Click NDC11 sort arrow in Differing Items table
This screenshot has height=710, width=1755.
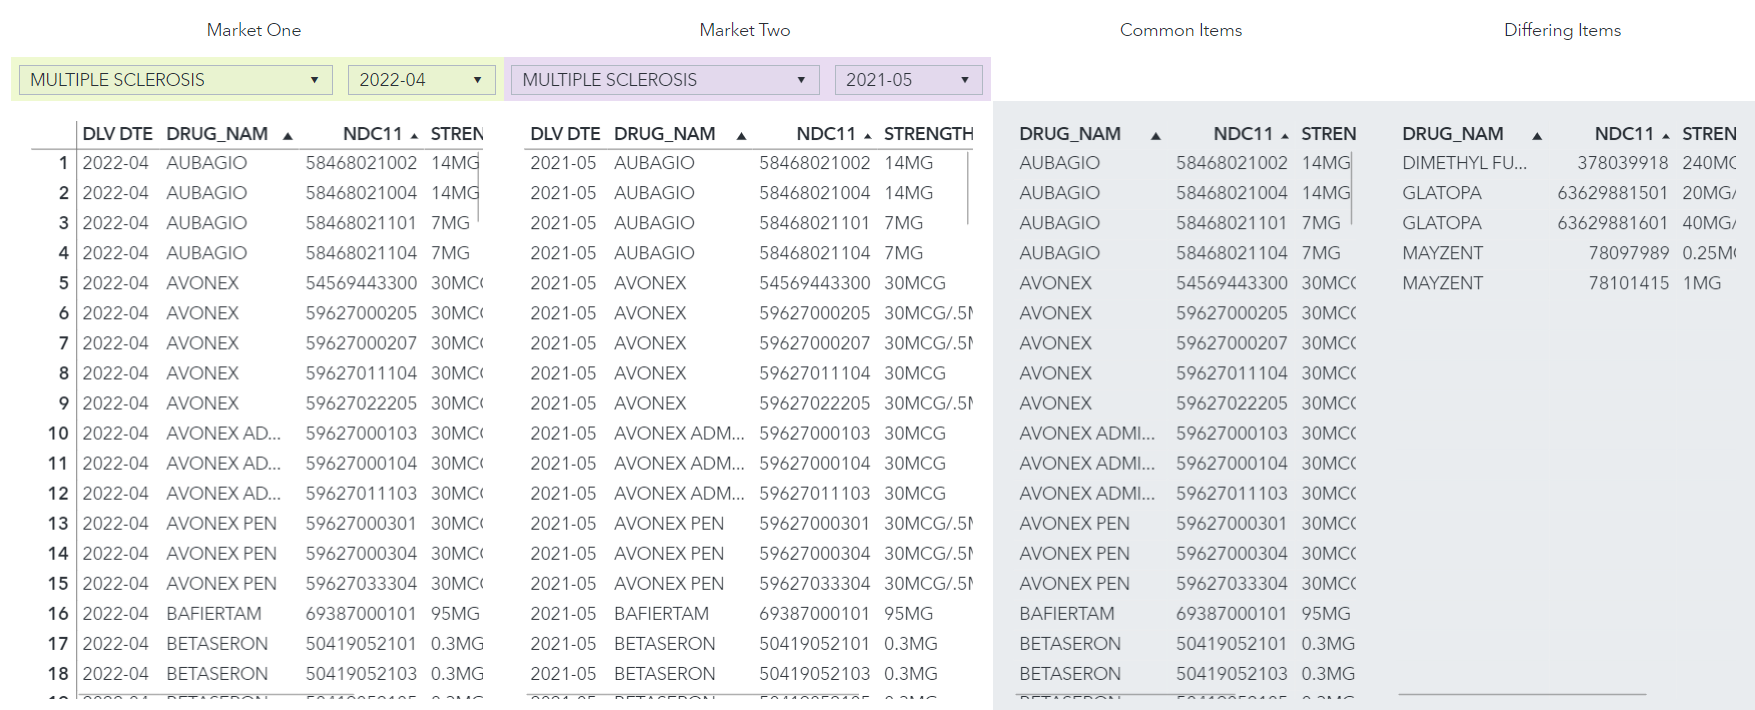pyautogui.click(x=1665, y=135)
